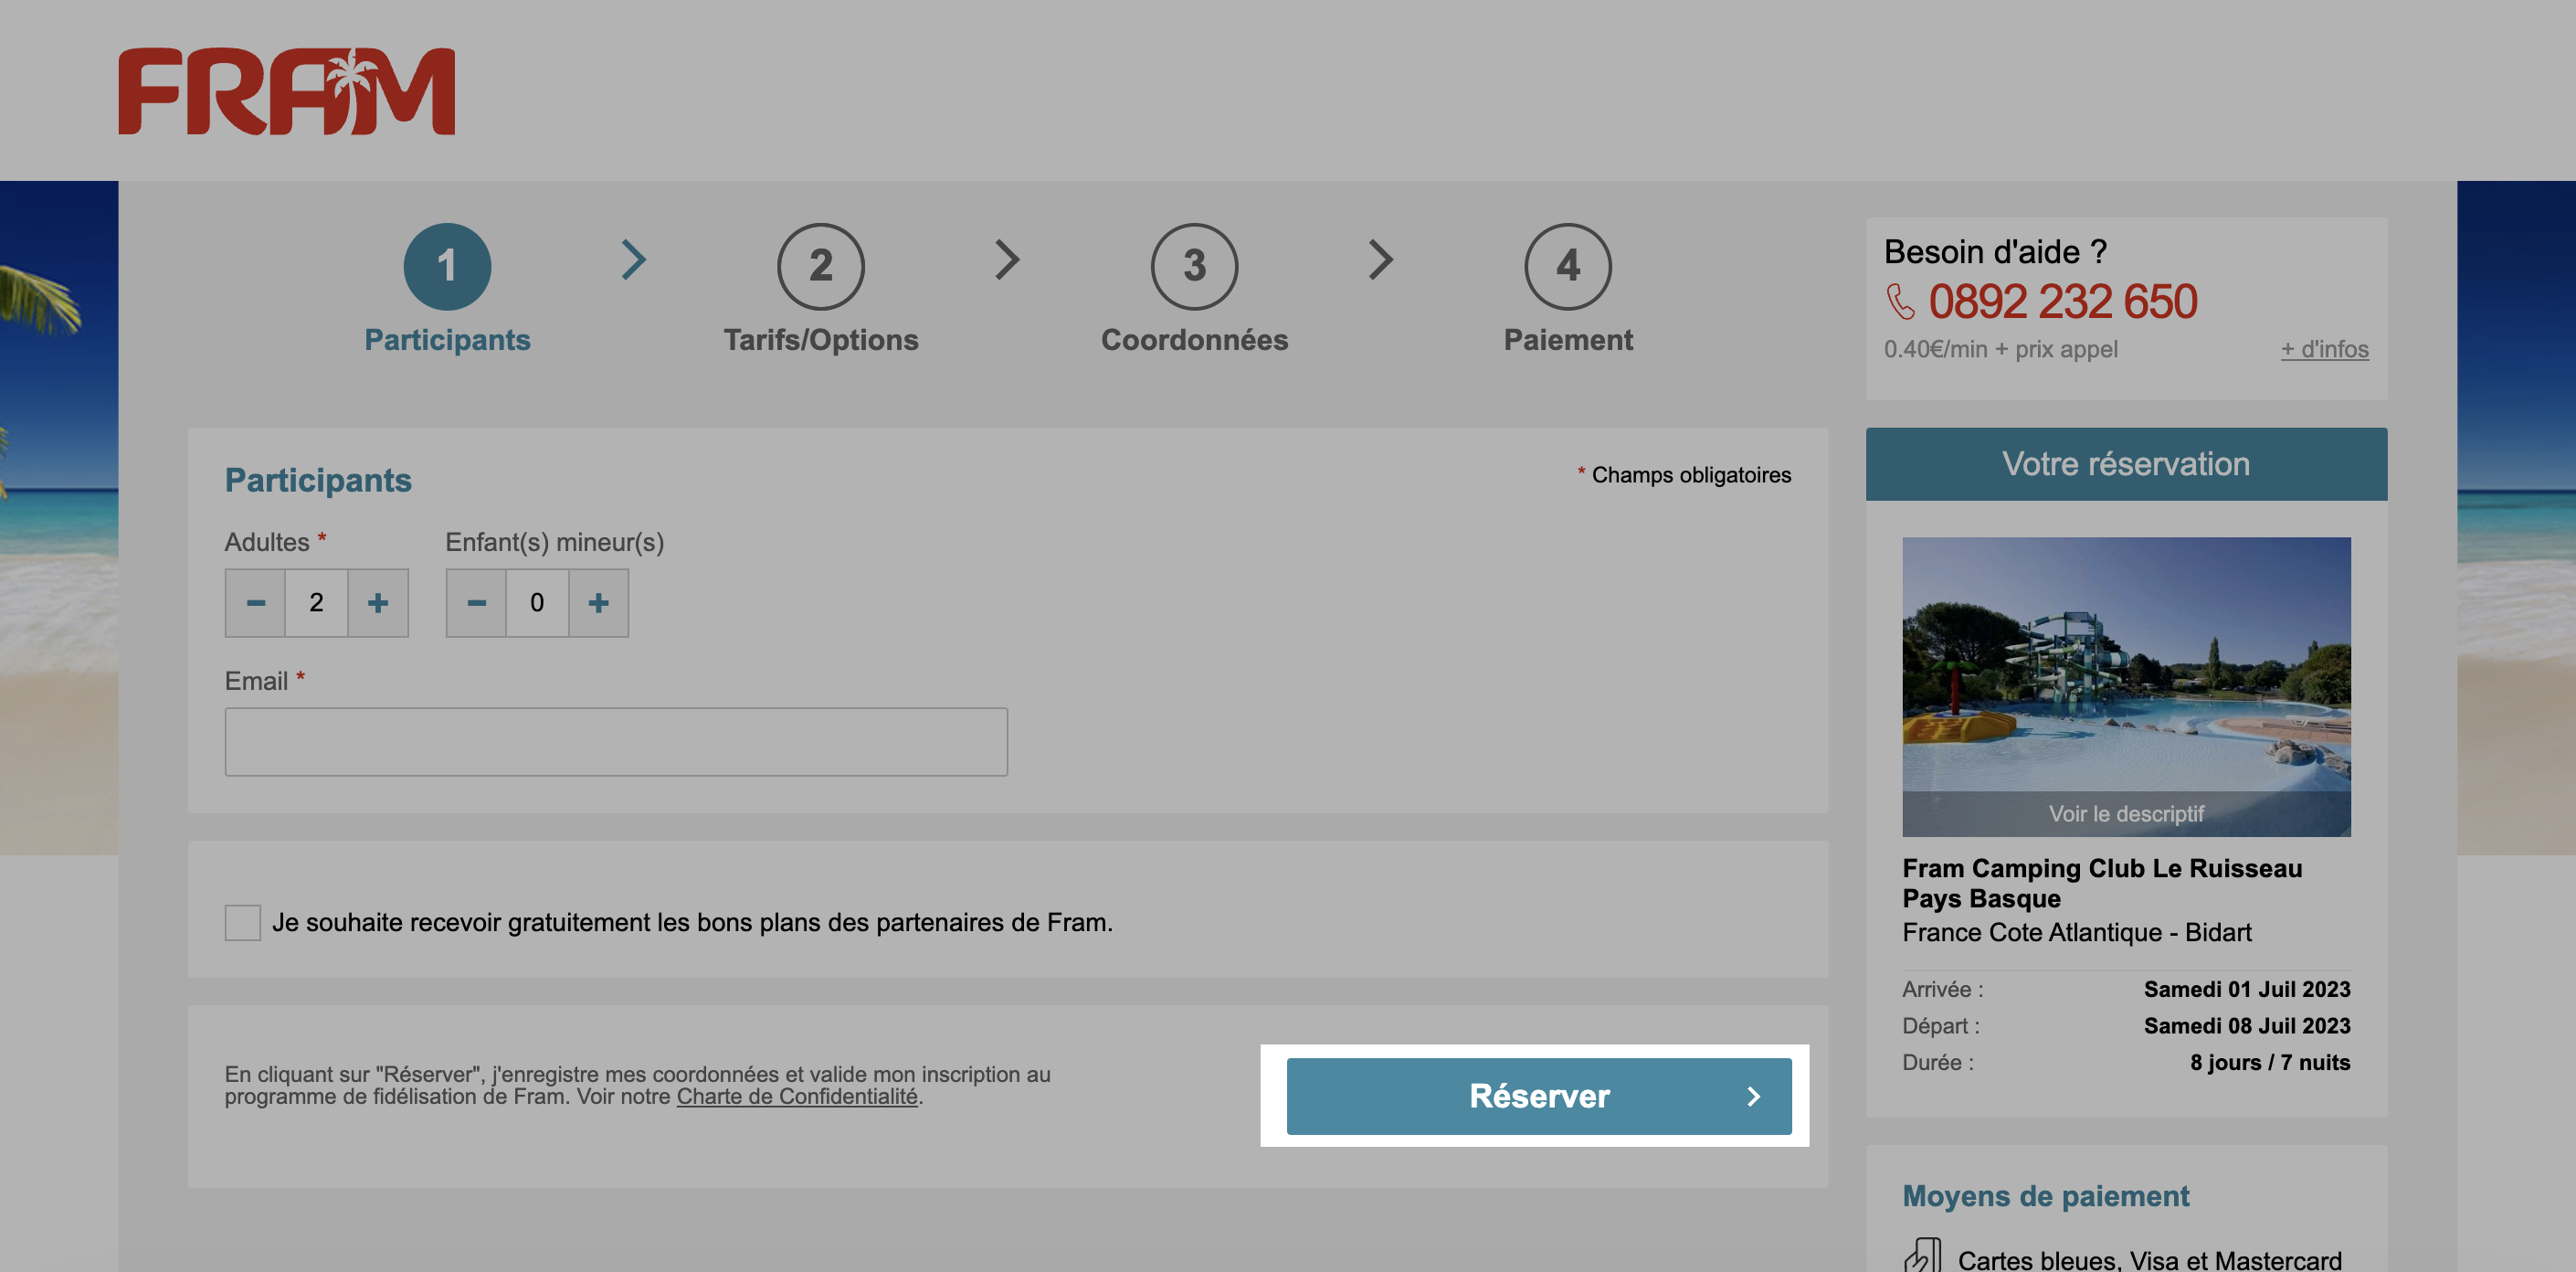Viewport: 2576px width, 1272px height.
Task: Tick the Fram partners offers checkbox
Action: (243, 922)
